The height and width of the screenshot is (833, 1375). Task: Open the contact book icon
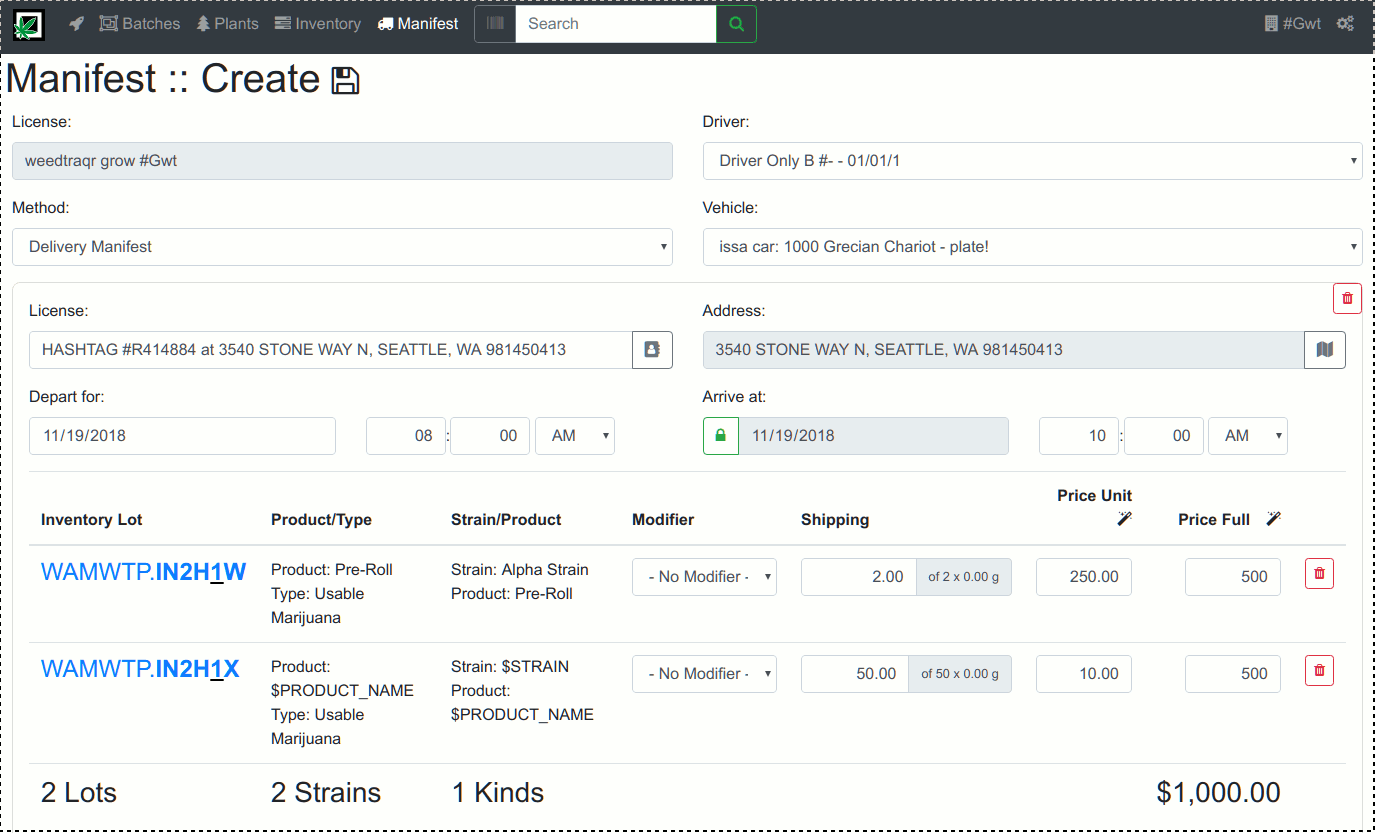(652, 350)
